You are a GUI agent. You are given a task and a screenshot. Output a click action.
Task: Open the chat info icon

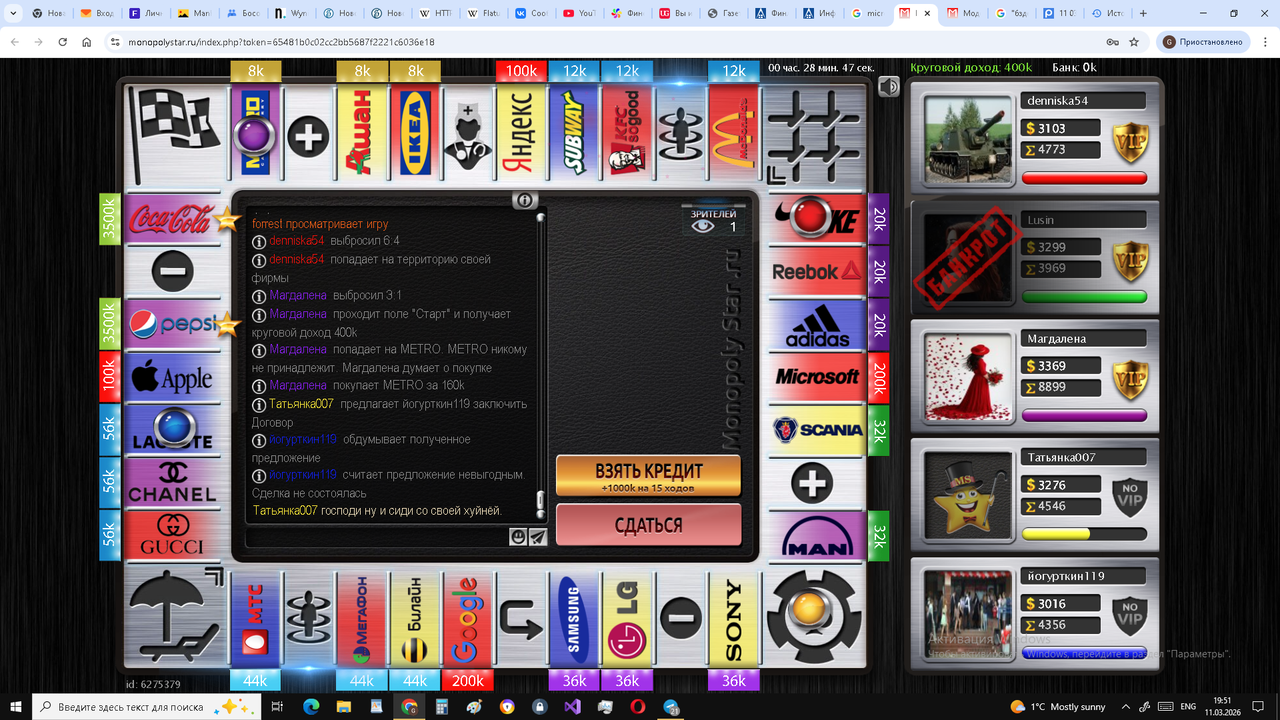click(525, 200)
